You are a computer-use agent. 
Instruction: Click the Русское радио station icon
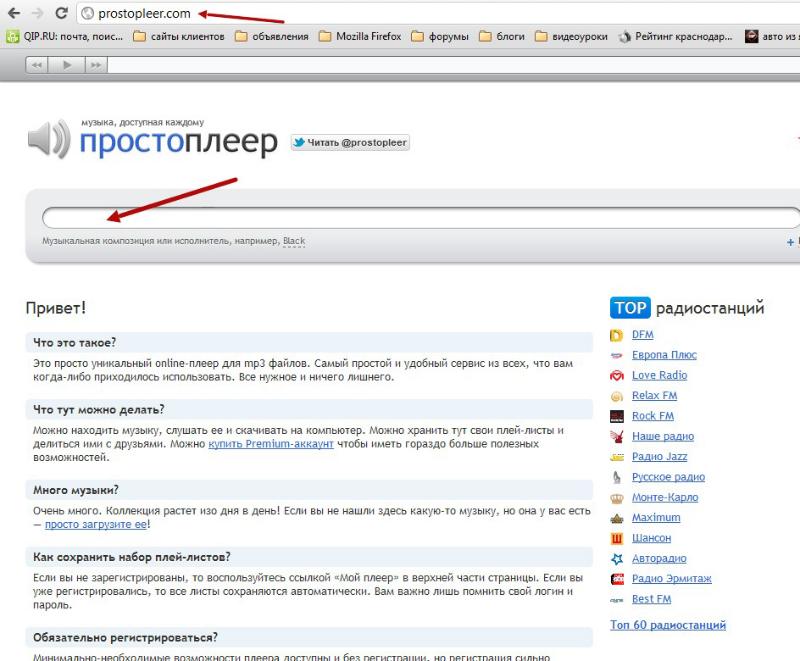[x=617, y=477]
